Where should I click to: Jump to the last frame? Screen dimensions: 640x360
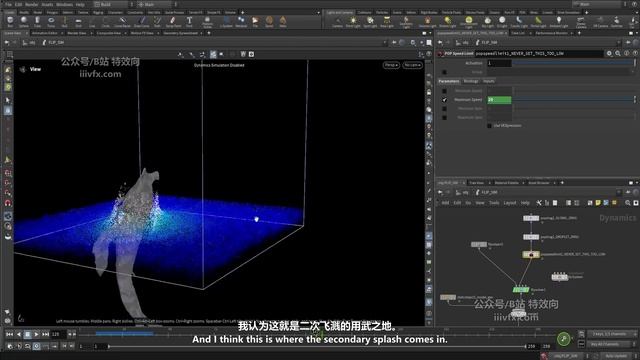point(45,334)
